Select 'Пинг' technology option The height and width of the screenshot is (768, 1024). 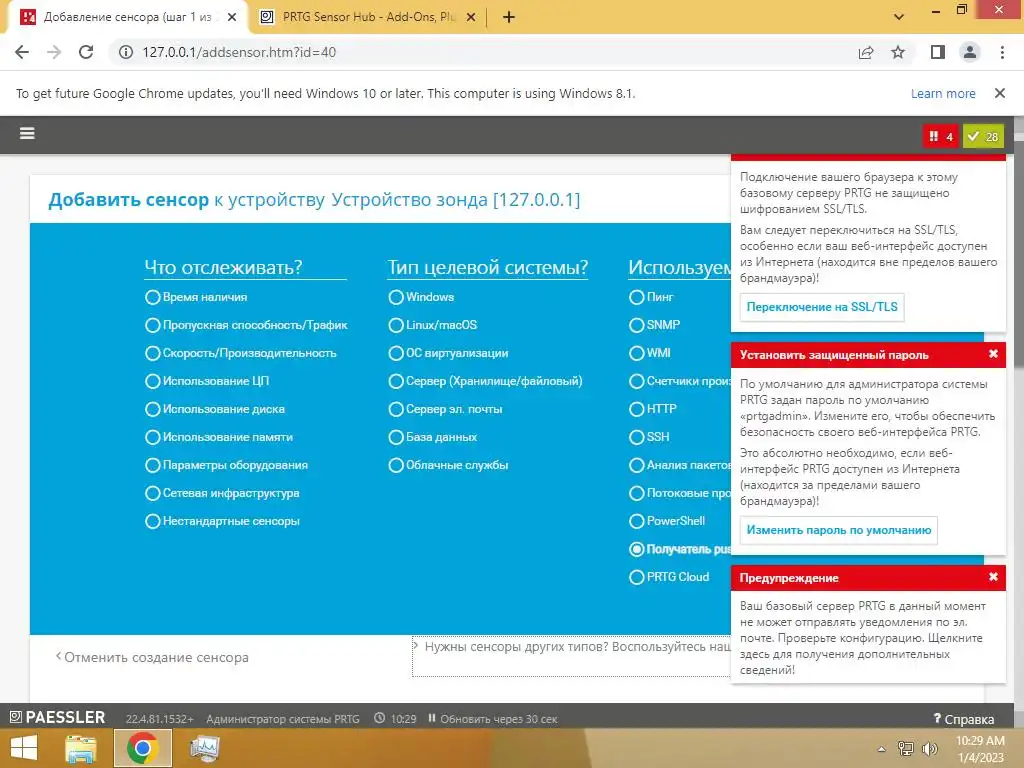pyautogui.click(x=637, y=297)
